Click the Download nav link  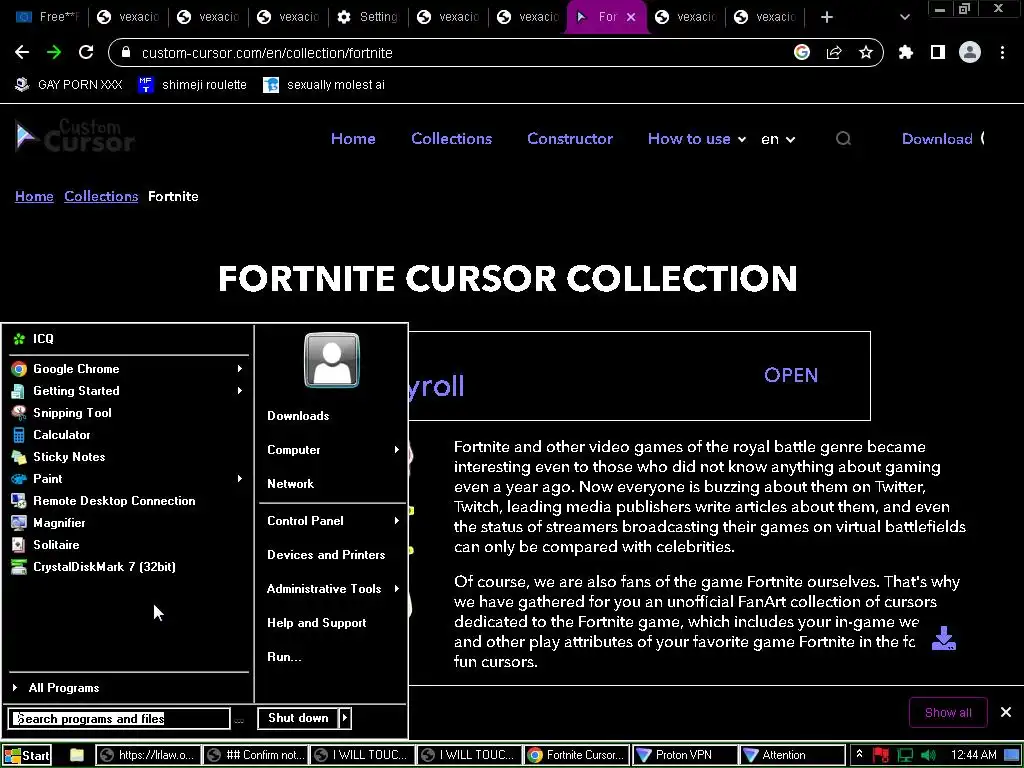click(936, 138)
